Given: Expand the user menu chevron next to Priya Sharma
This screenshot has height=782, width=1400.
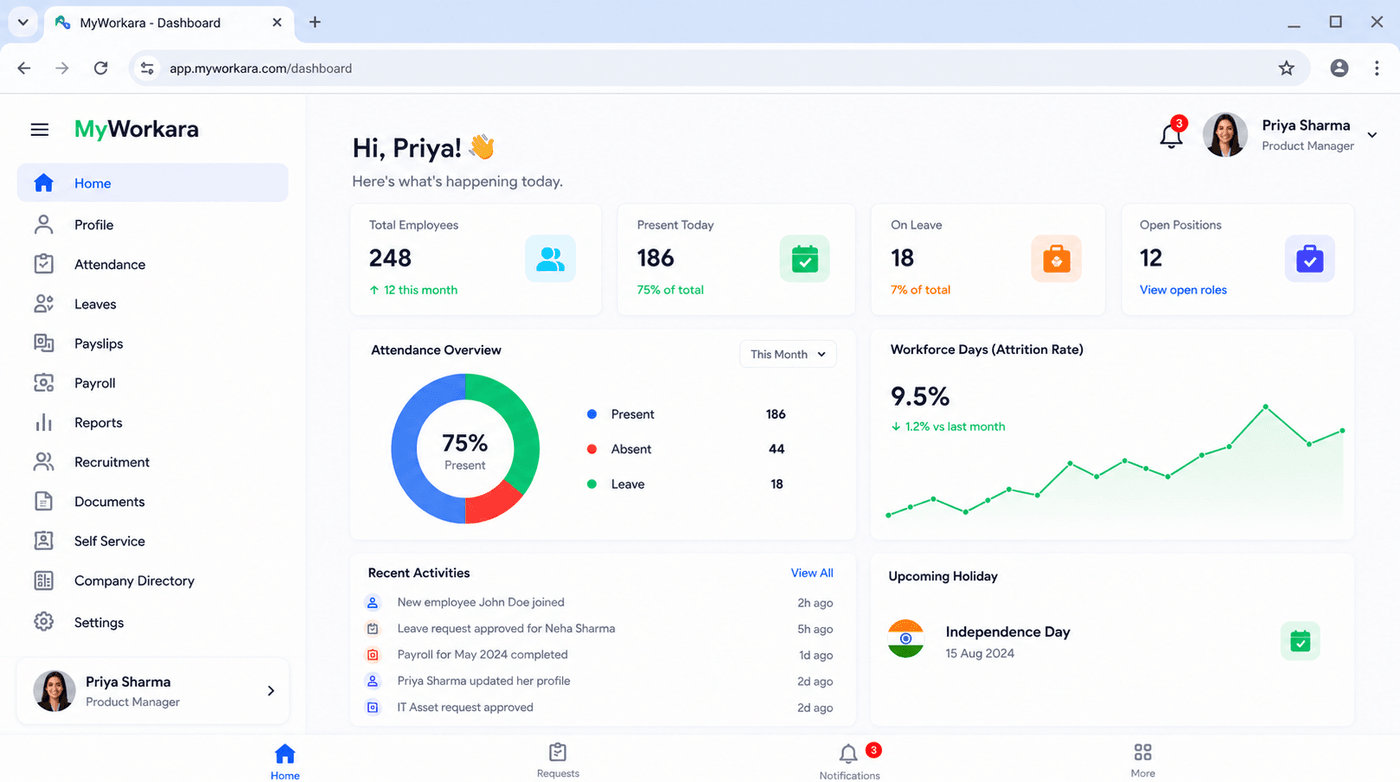Looking at the screenshot, I should pyautogui.click(x=1372, y=135).
